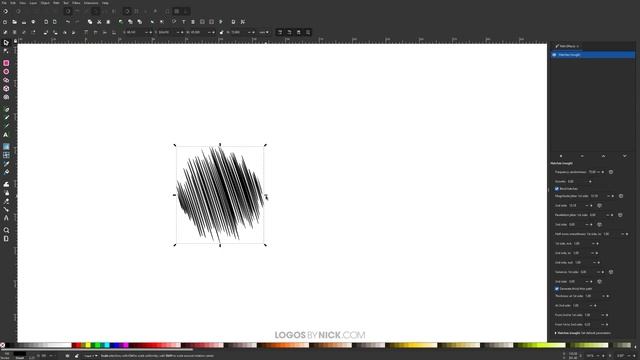Click the remove path effect button

point(582,156)
